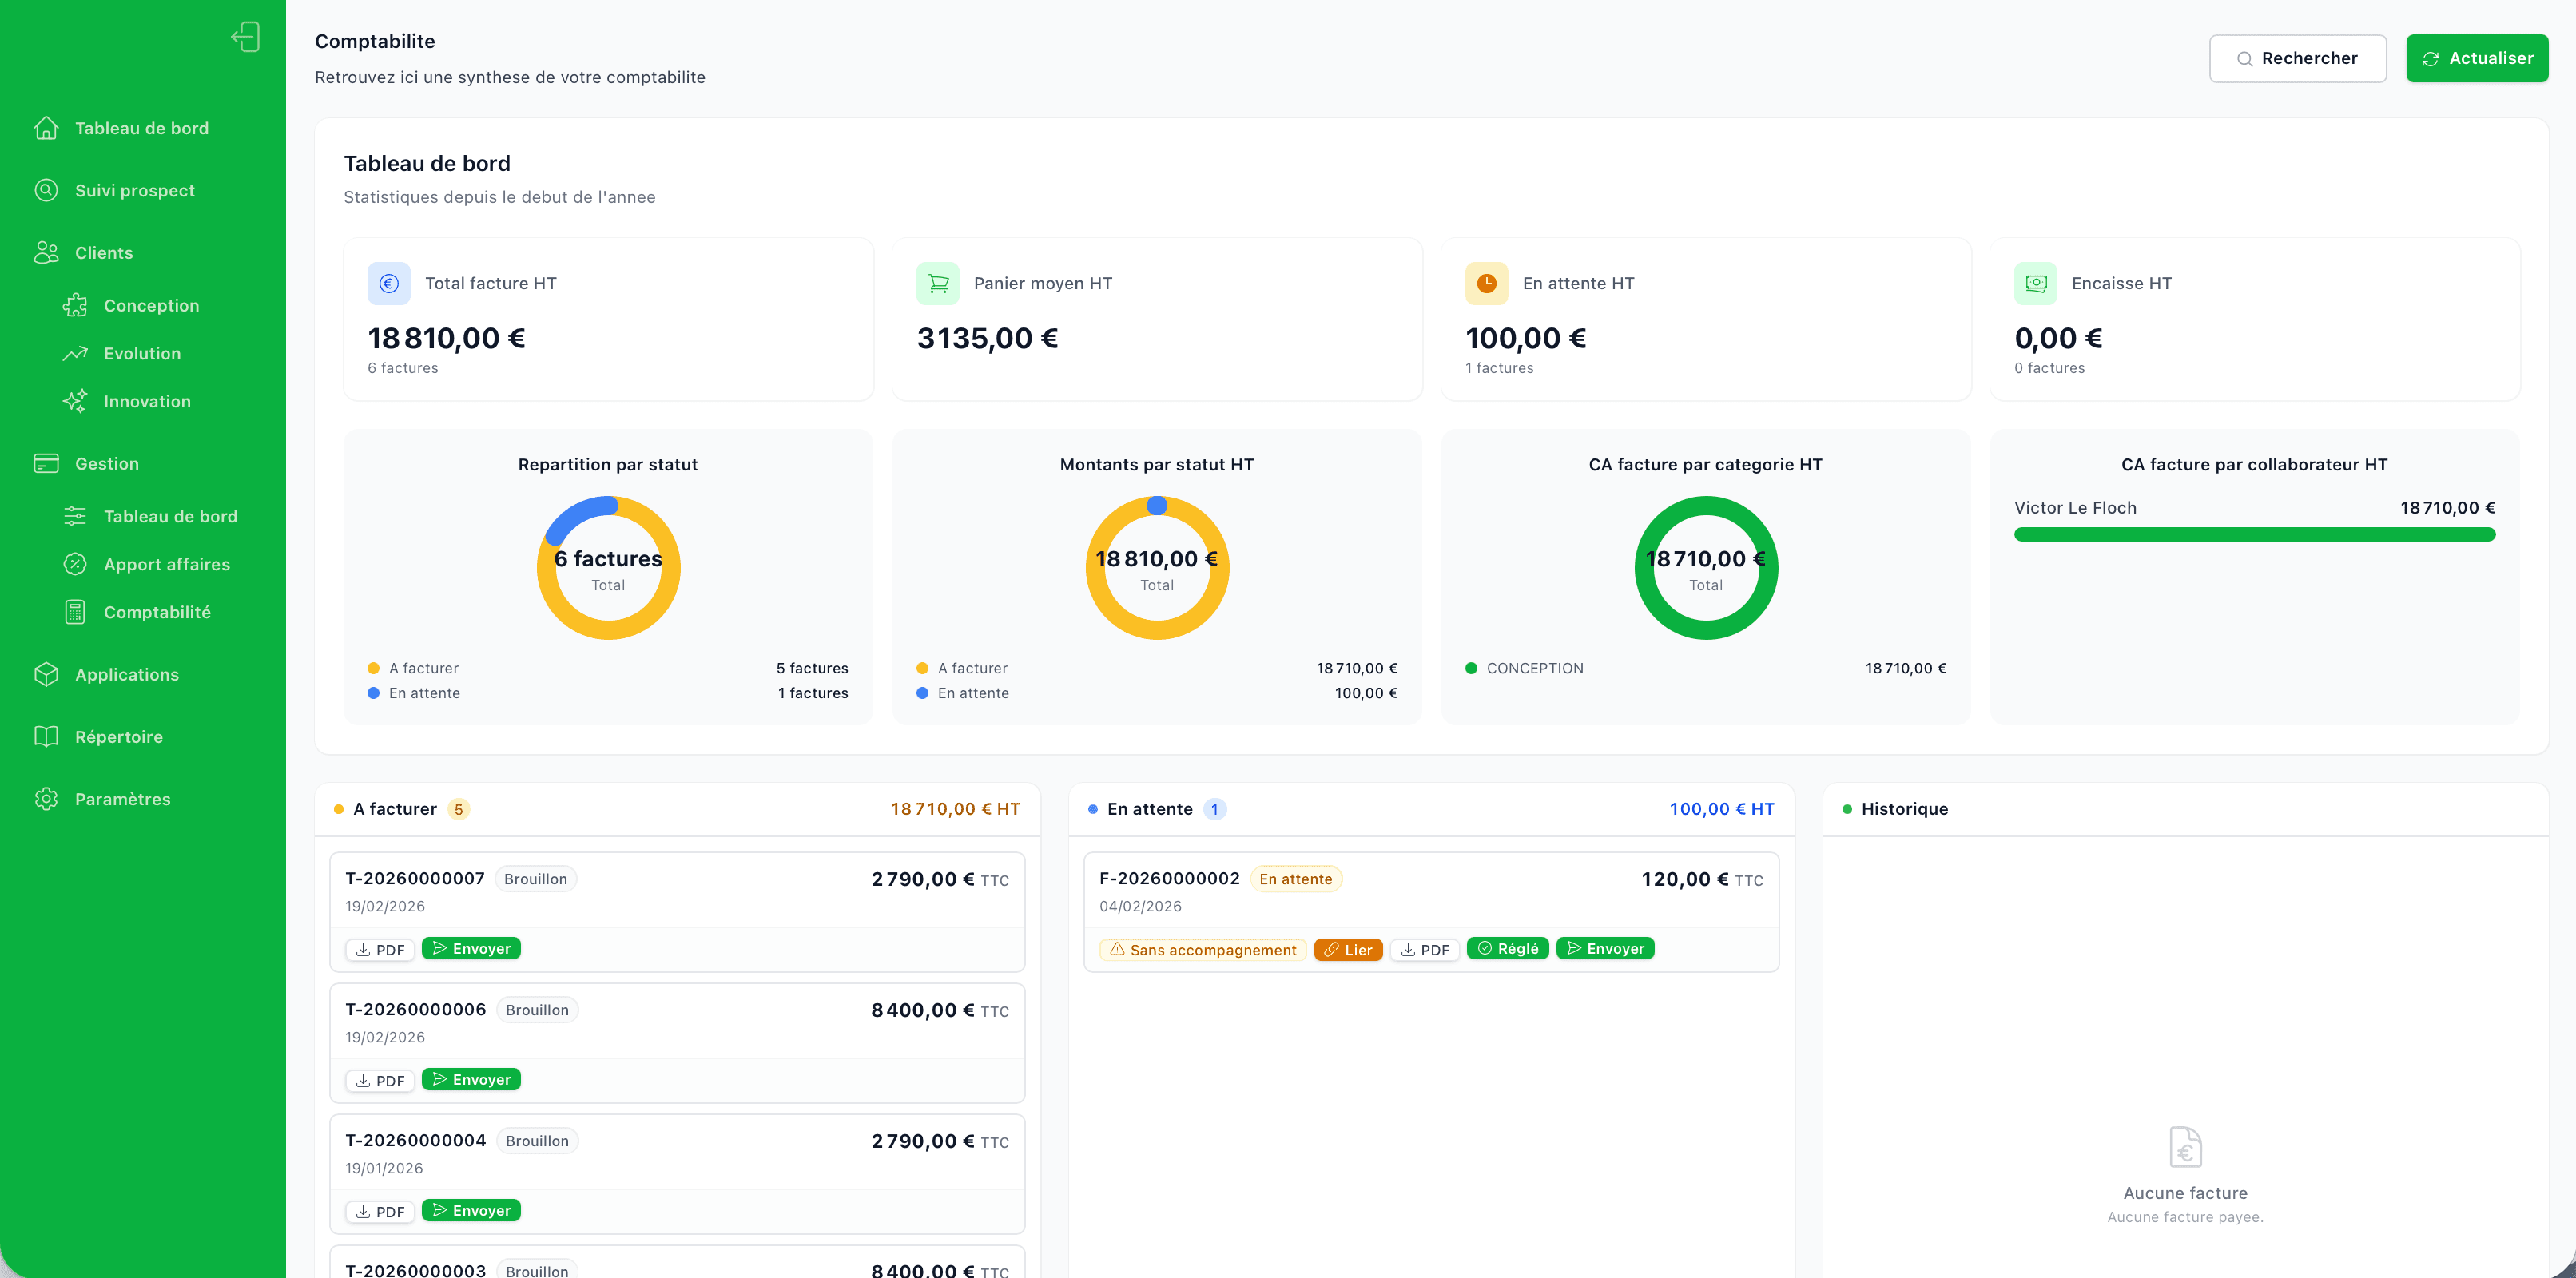Click the Conception puzzle icon in sidebar
Viewport: 2576px width, 1278px height.
tap(75, 306)
